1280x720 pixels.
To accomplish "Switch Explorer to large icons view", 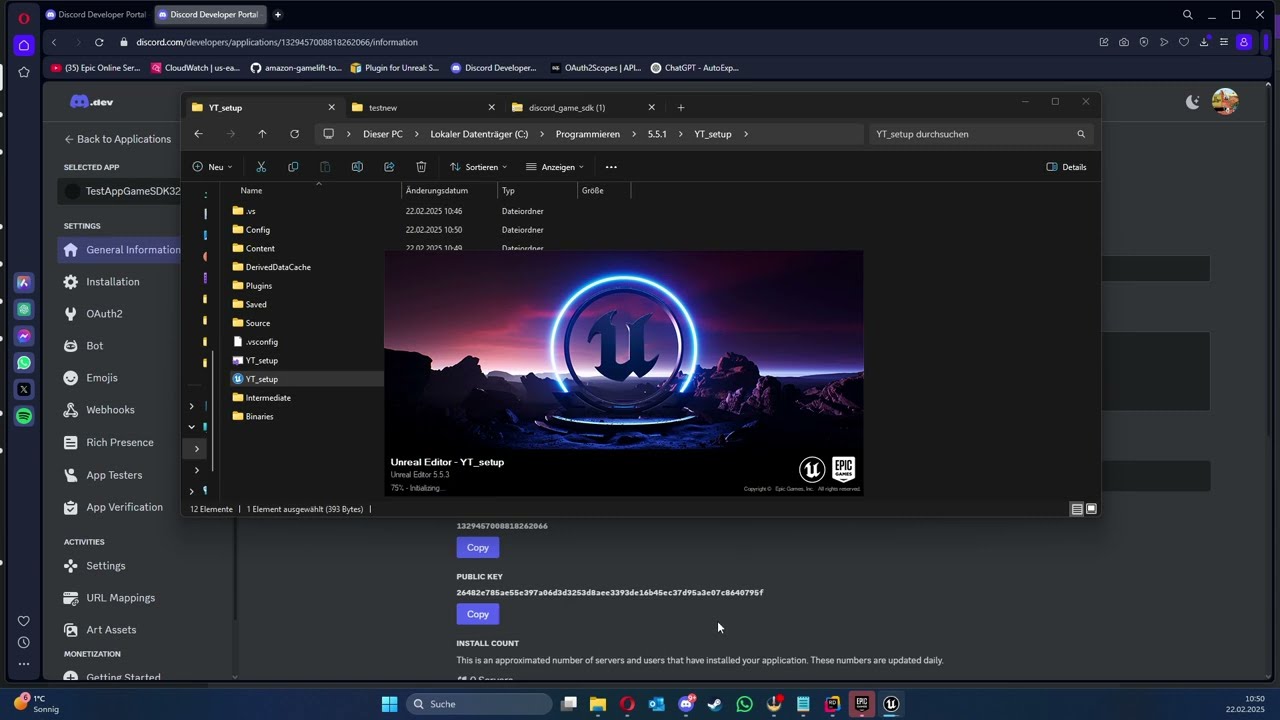I will coord(1091,509).
